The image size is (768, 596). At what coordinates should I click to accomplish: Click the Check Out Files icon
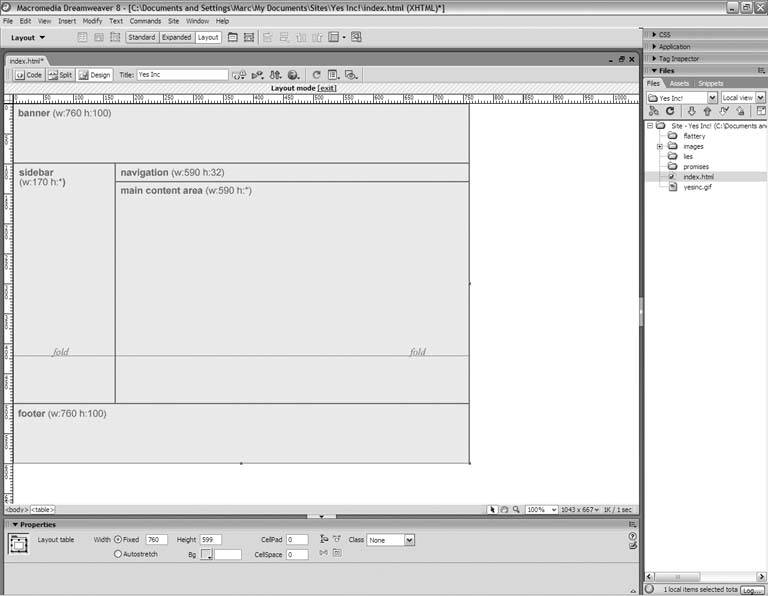tap(724, 111)
